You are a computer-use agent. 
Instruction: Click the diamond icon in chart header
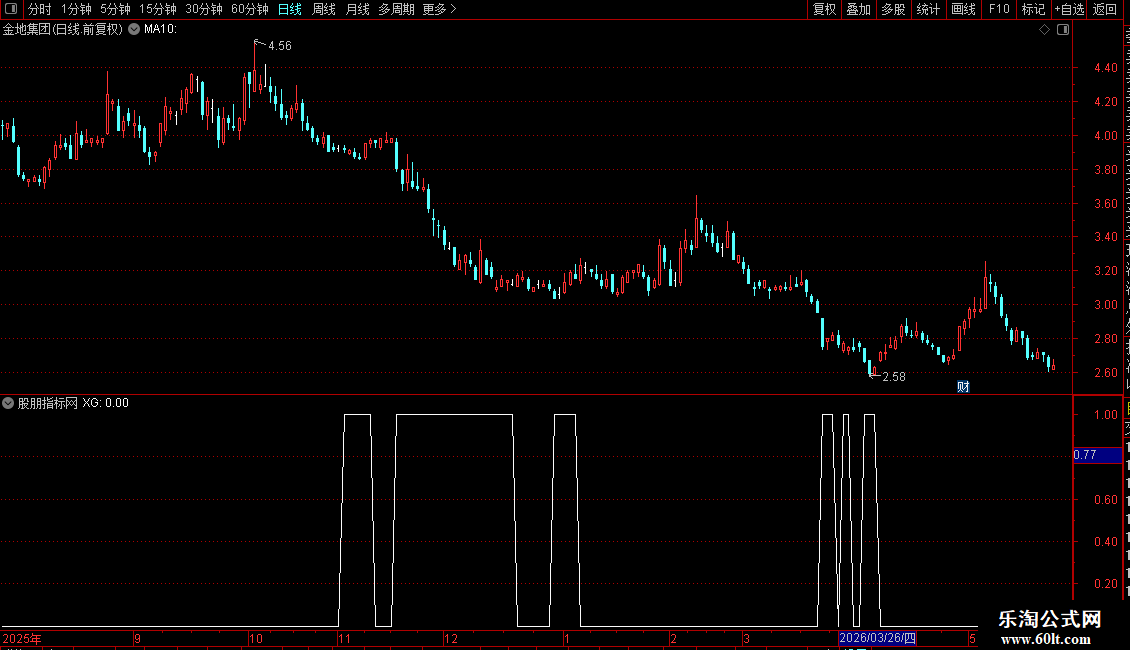(x=1044, y=30)
